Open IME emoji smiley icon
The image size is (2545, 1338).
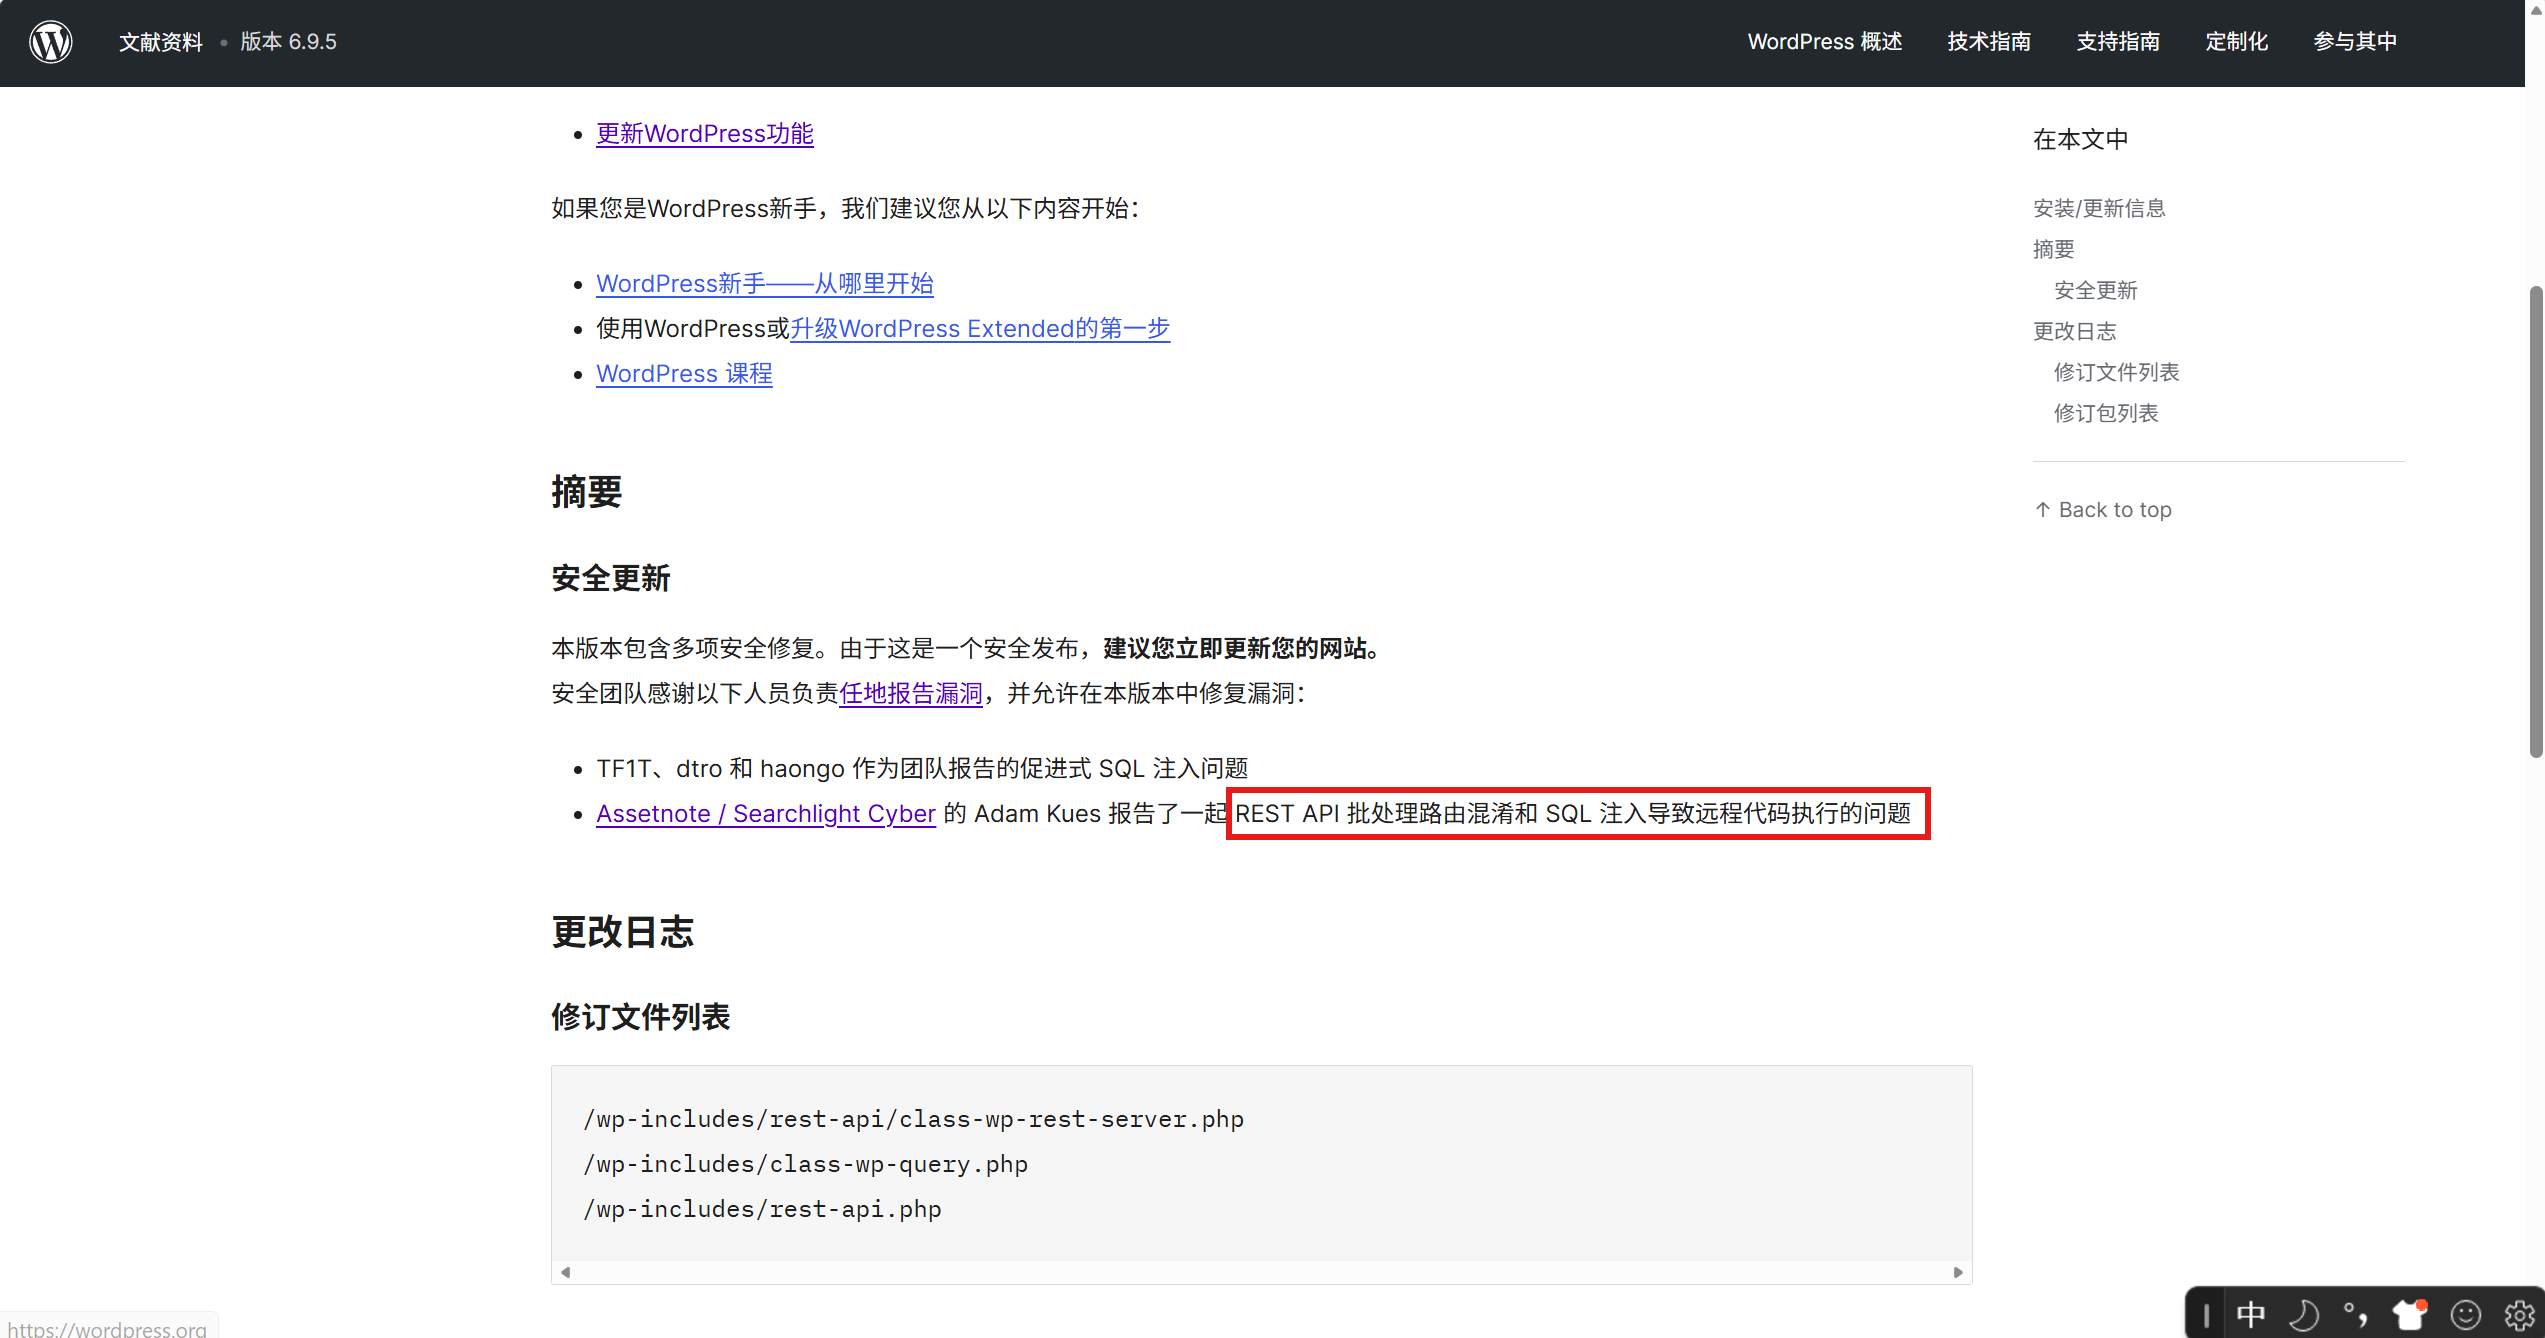point(2465,1314)
